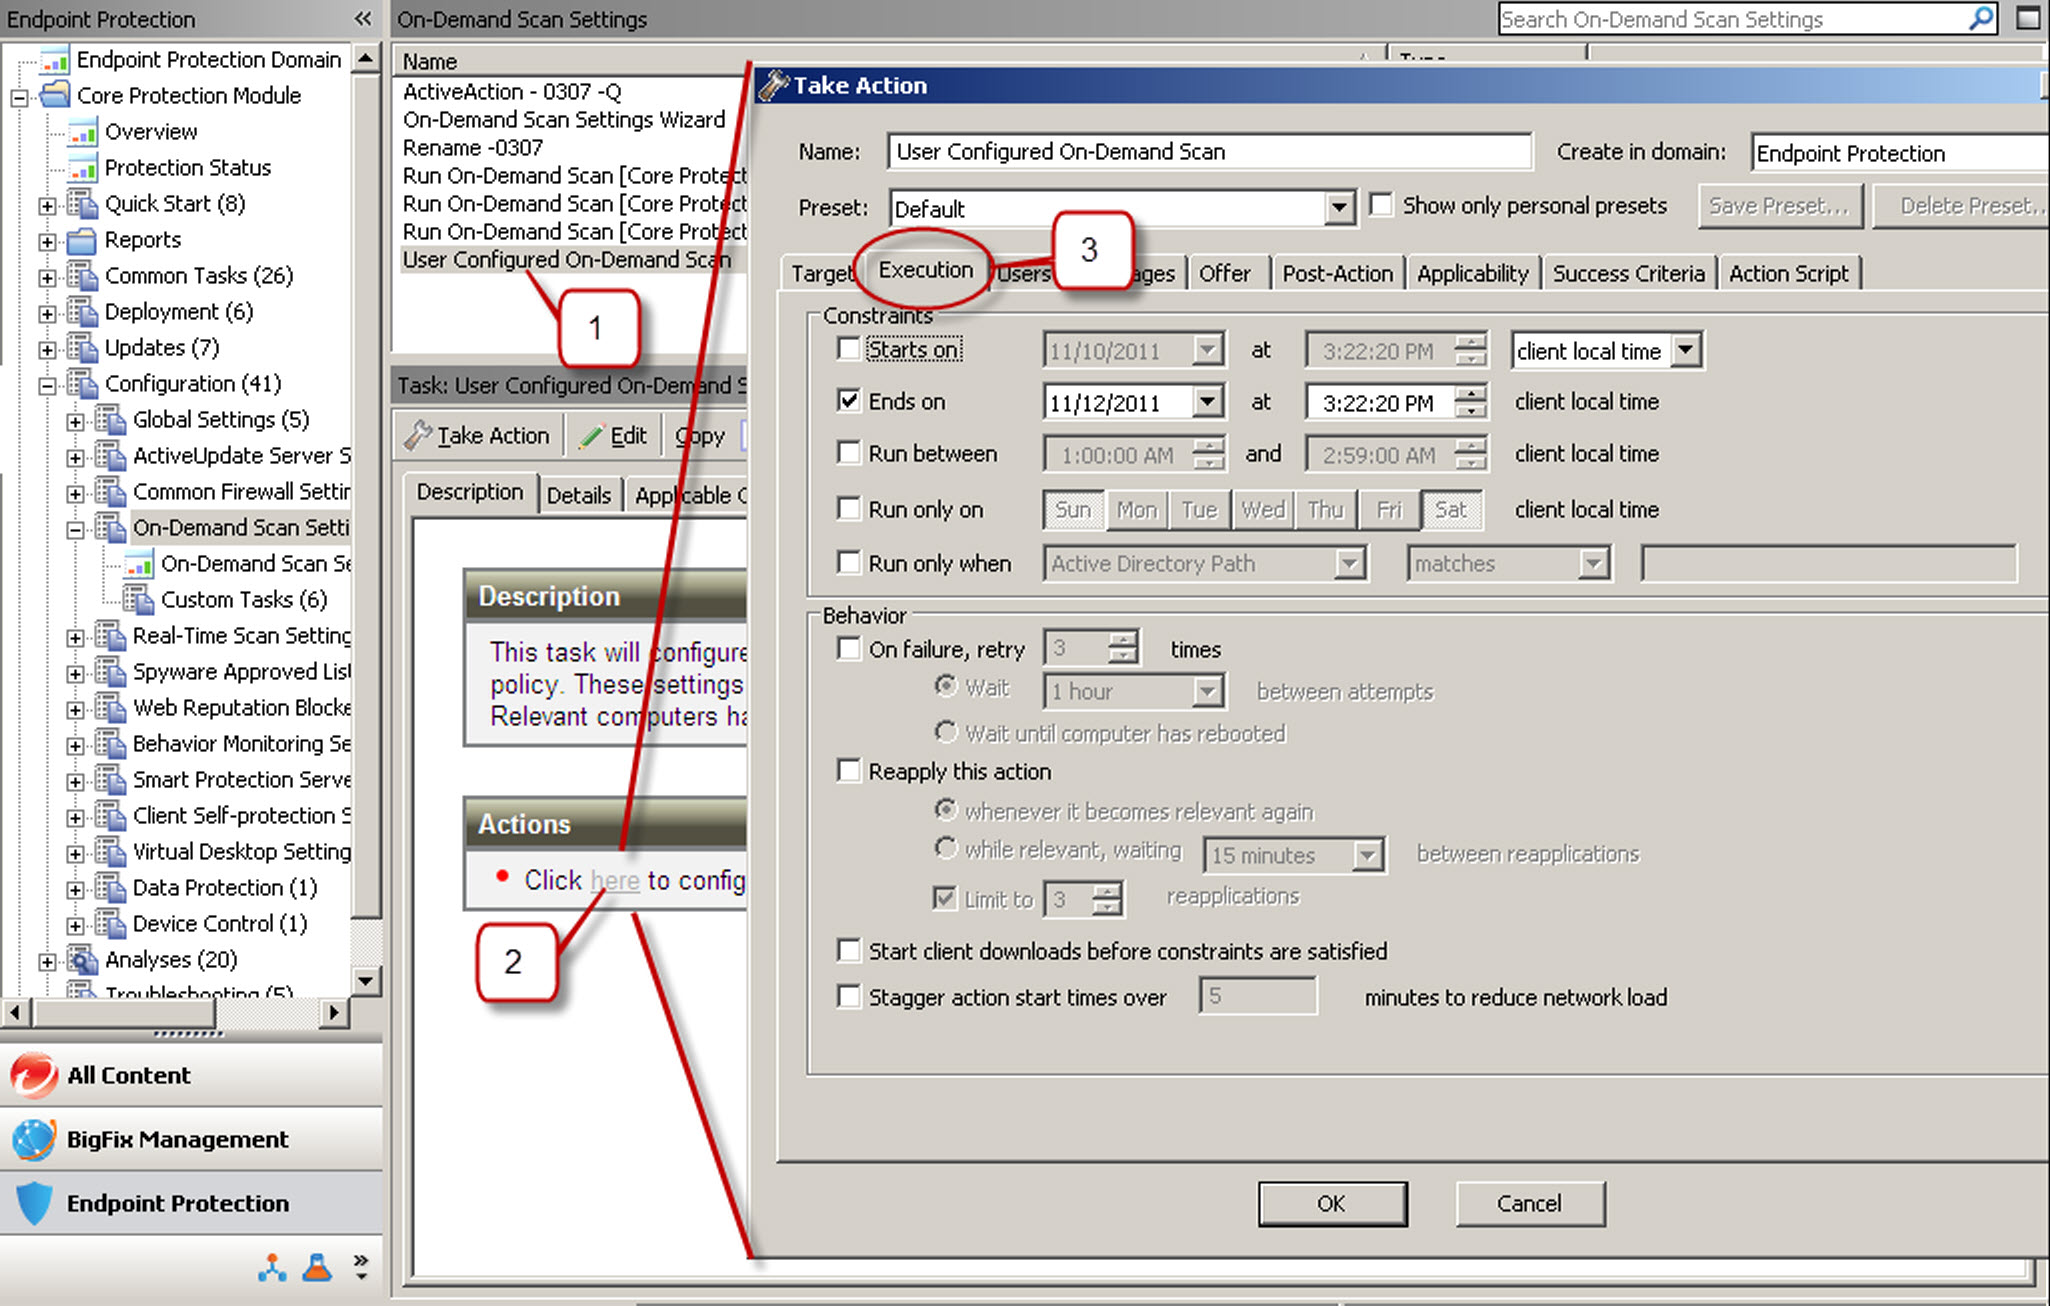The width and height of the screenshot is (2050, 1306).
Task: Click the search magnifier icon
Action: 1980,18
